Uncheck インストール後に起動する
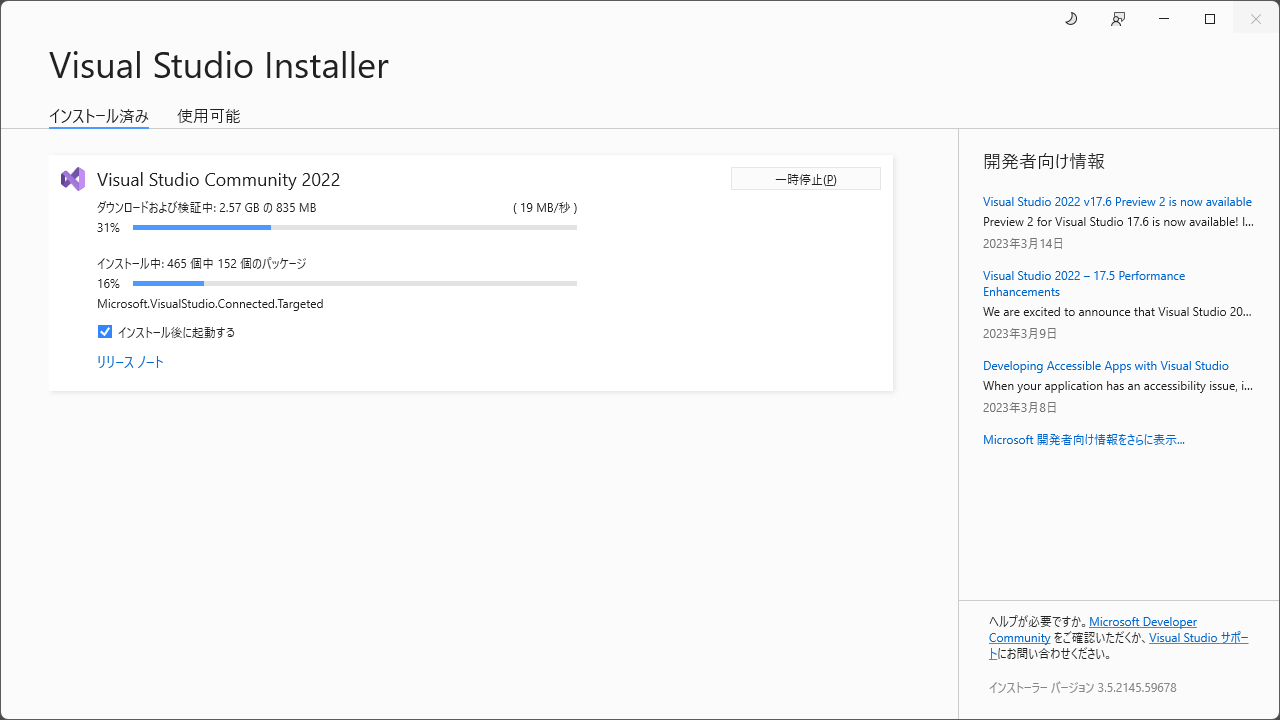The image size is (1280, 720). click(x=105, y=331)
